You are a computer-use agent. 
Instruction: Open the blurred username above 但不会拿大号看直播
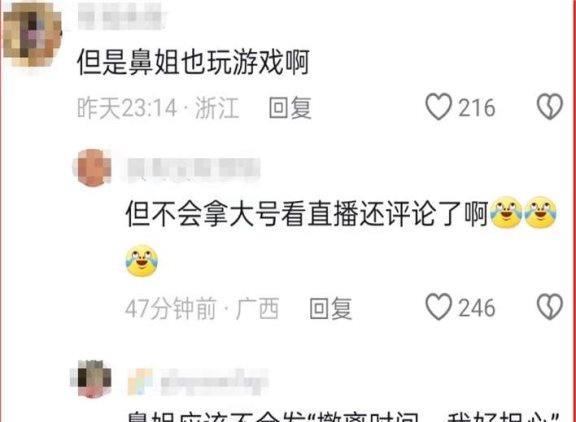[x=193, y=169]
